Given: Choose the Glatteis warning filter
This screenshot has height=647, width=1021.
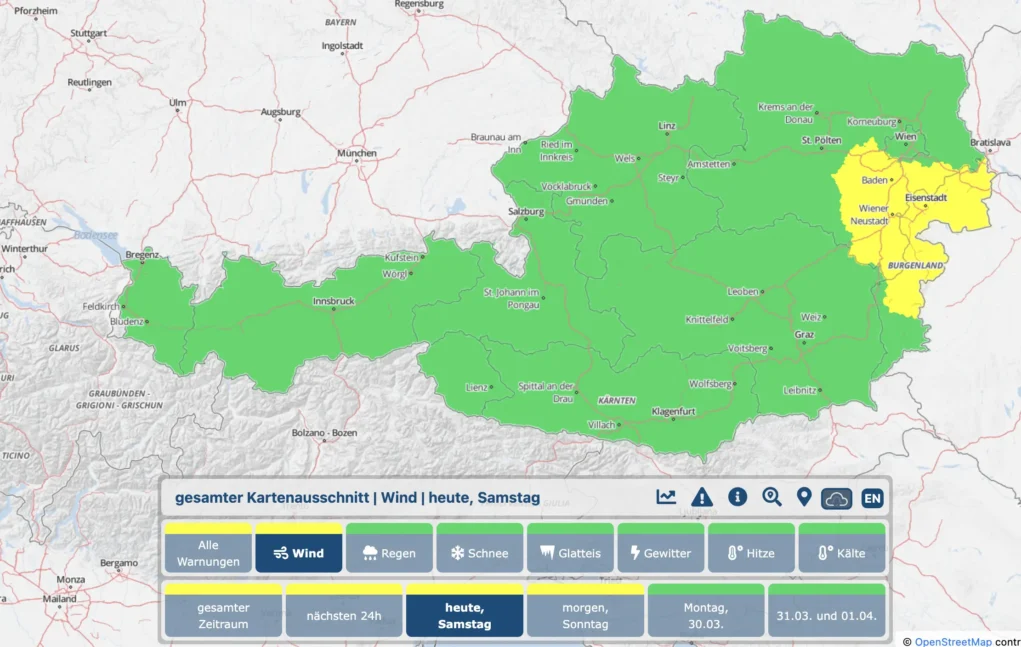Looking at the screenshot, I should tap(570, 548).
